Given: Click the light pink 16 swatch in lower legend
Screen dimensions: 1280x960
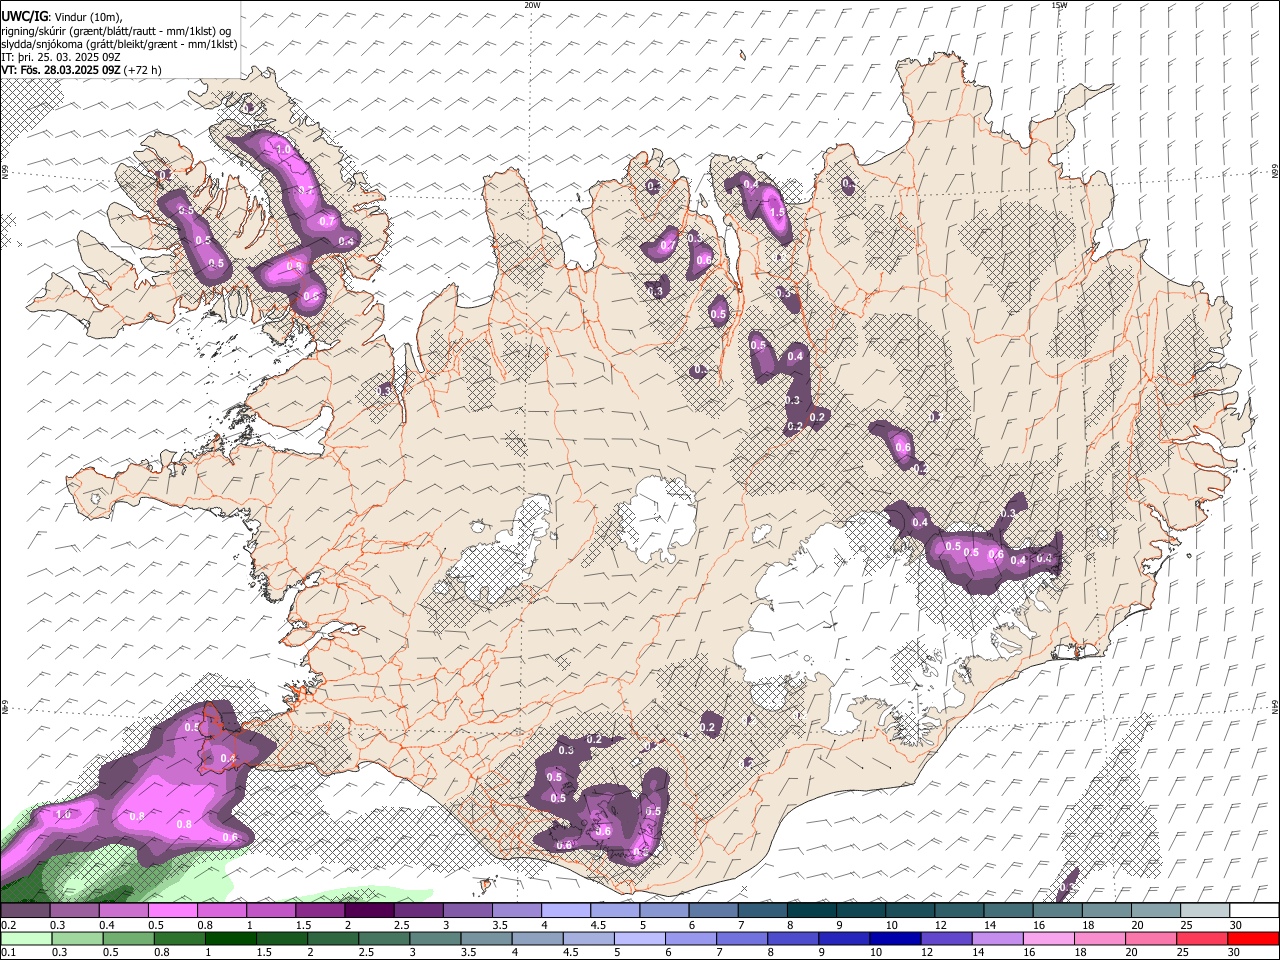Looking at the screenshot, I should [x=1048, y=939].
